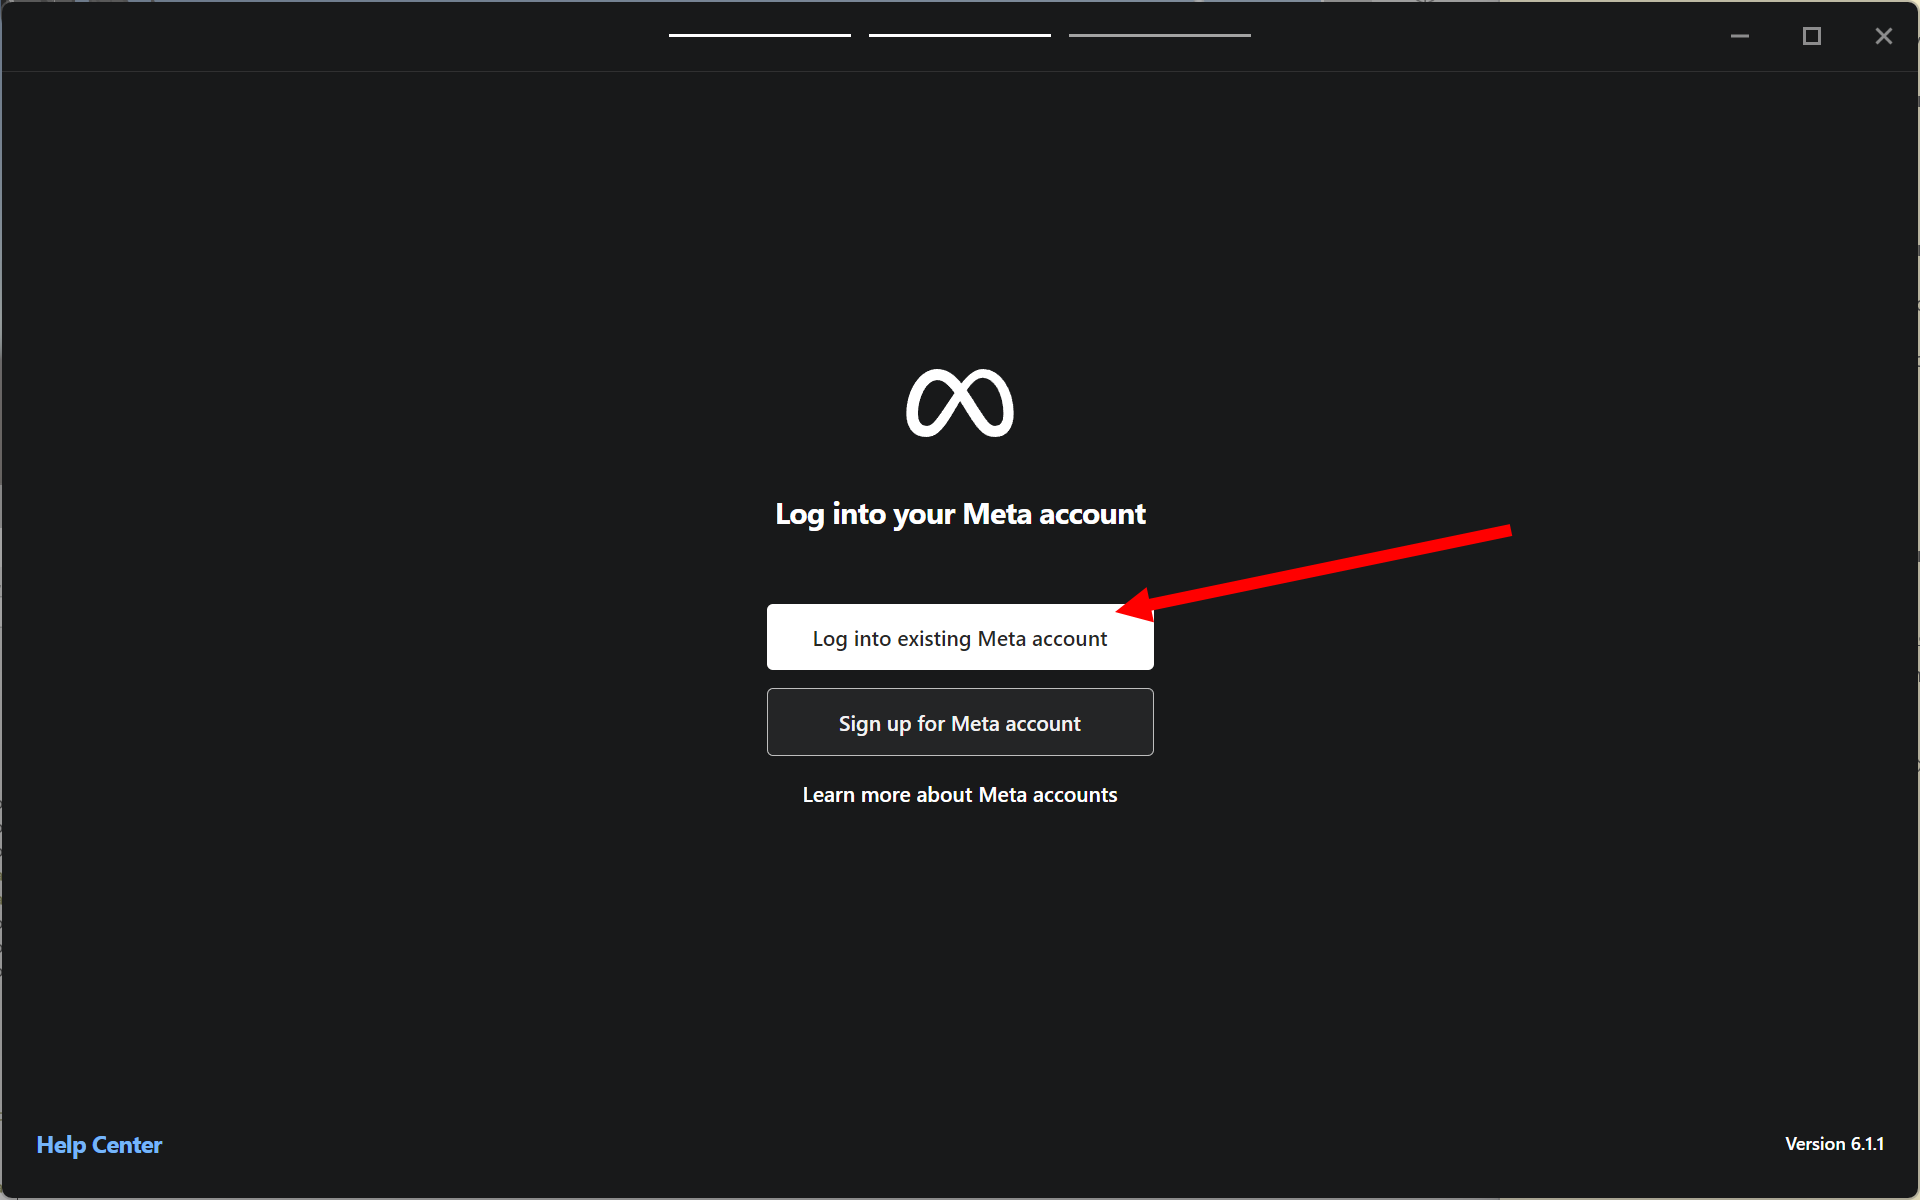
Task: Maximize the Meta setup window
Action: click(x=1812, y=36)
